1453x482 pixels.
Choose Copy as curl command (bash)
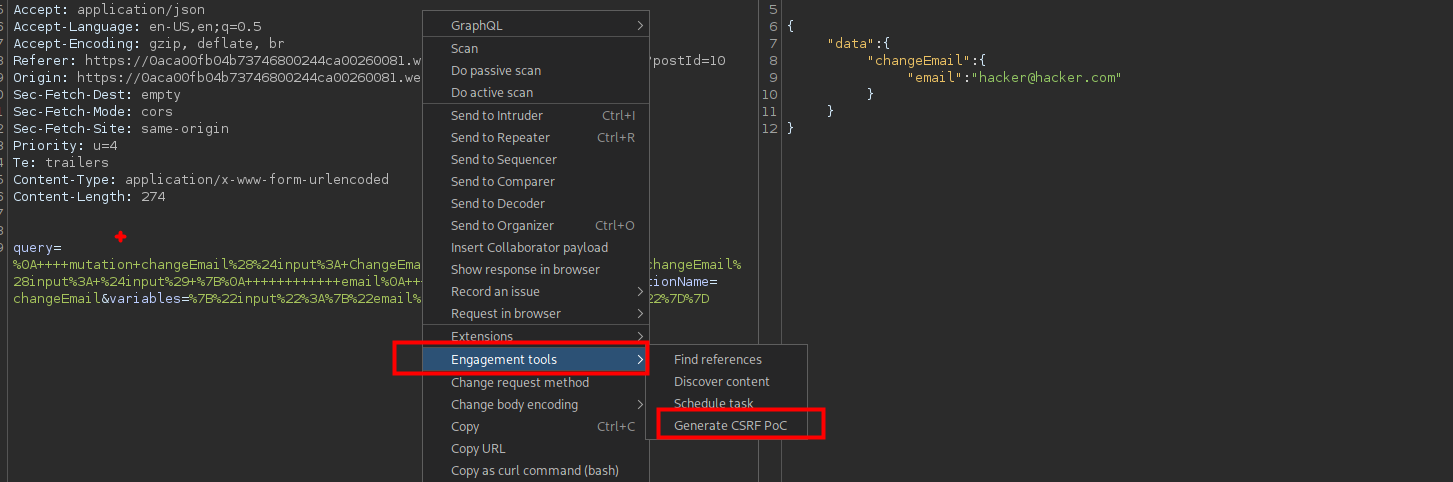[534, 470]
